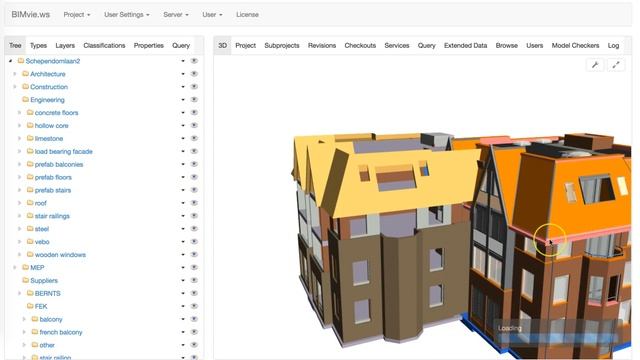The height and width of the screenshot is (360, 640).
Task: Toggle wooden windows visibility eye
Action: coord(194,255)
